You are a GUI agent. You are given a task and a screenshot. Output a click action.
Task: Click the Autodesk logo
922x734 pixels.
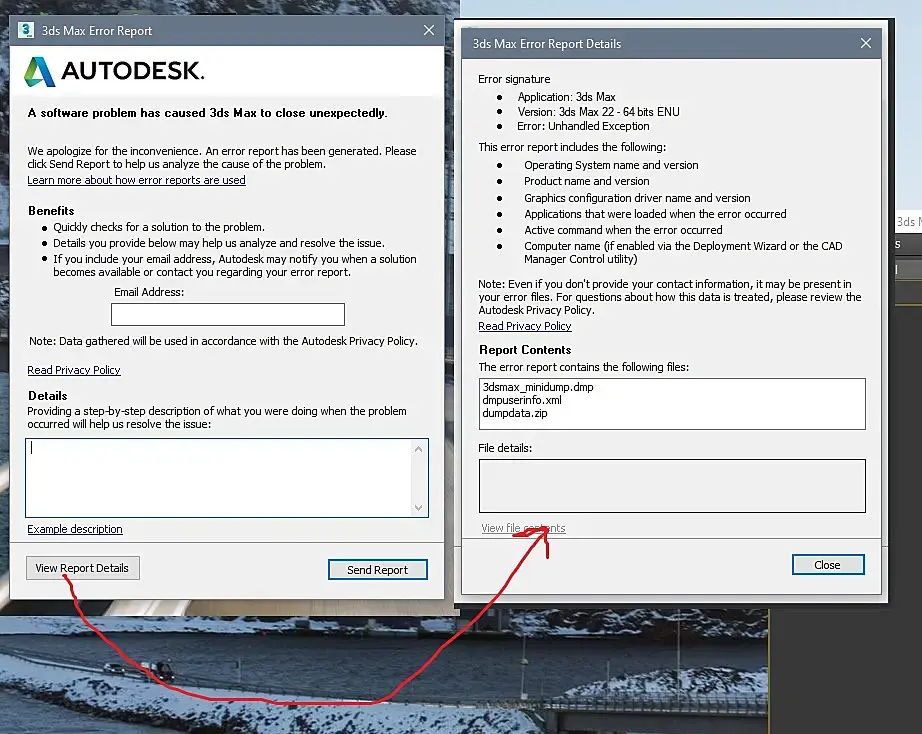pos(114,71)
